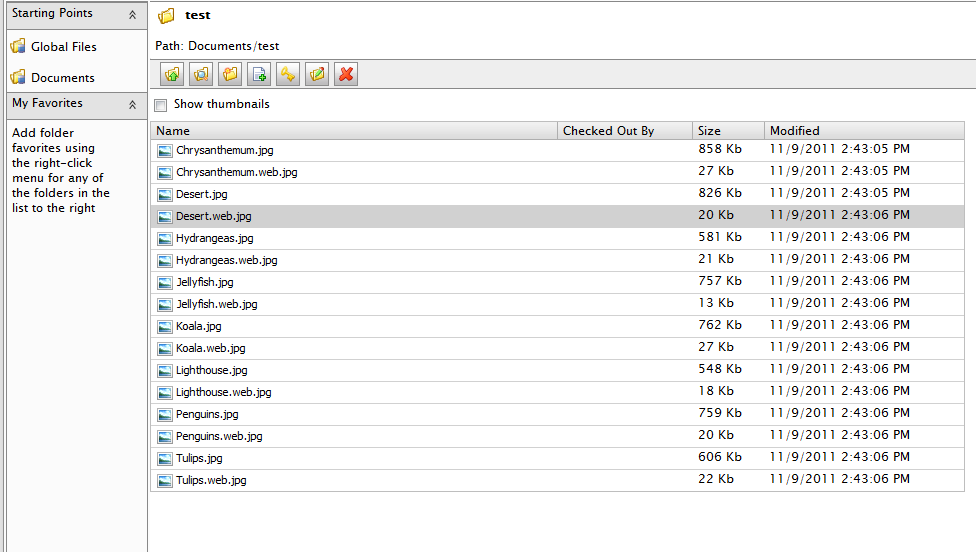The width and height of the screenshot is (976, 552).
Task: Click the red X delete icon
Action: 346,74
